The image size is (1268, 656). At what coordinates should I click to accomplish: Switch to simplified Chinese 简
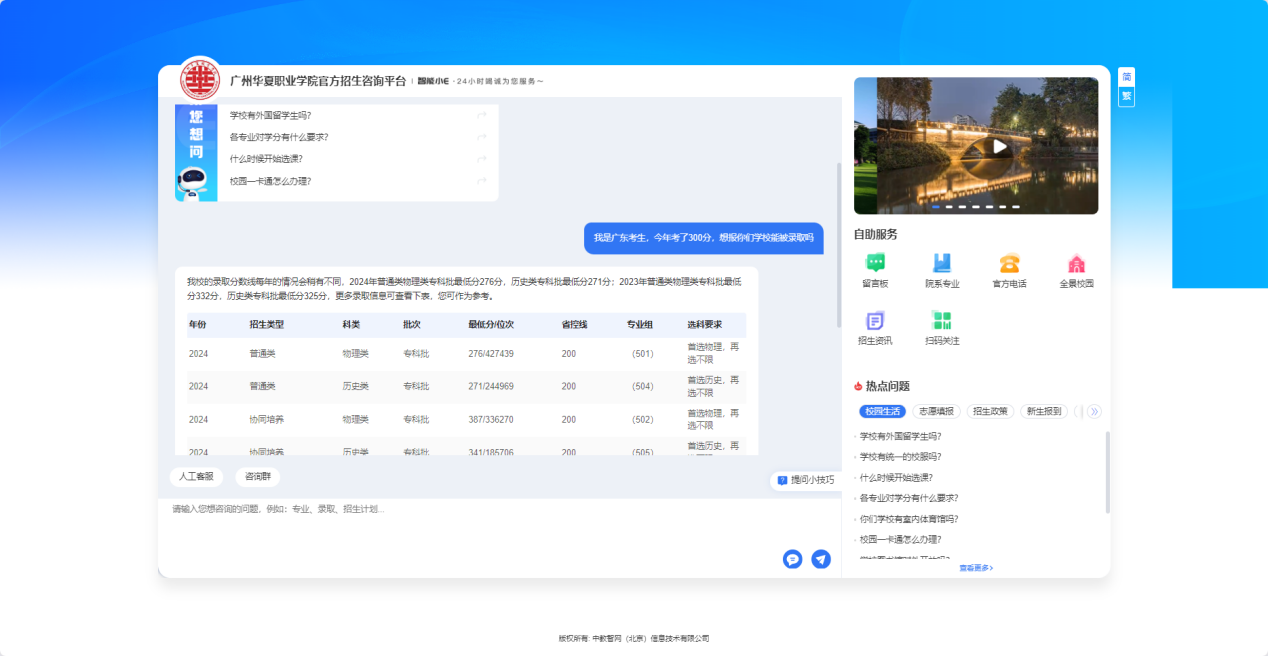pyautogui.click(x=1126, y=77)
